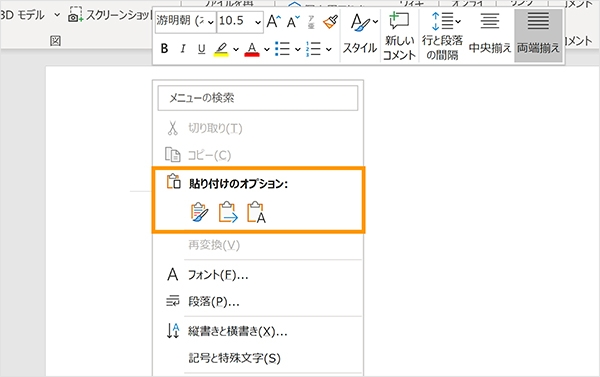600x377 pixels.
Task: Open the スタイル styles gallery
Action: (x=360, y=35)
